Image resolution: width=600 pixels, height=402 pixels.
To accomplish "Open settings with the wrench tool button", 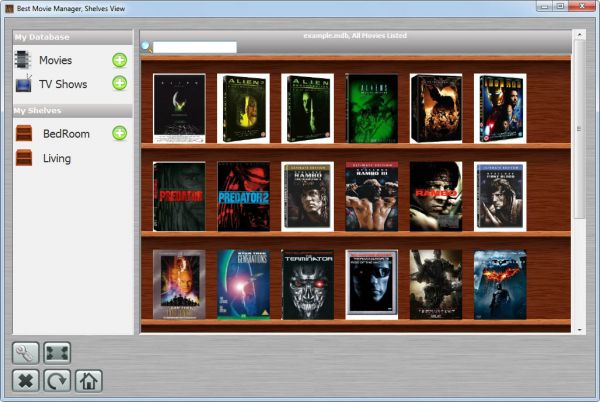I will 25,353.
